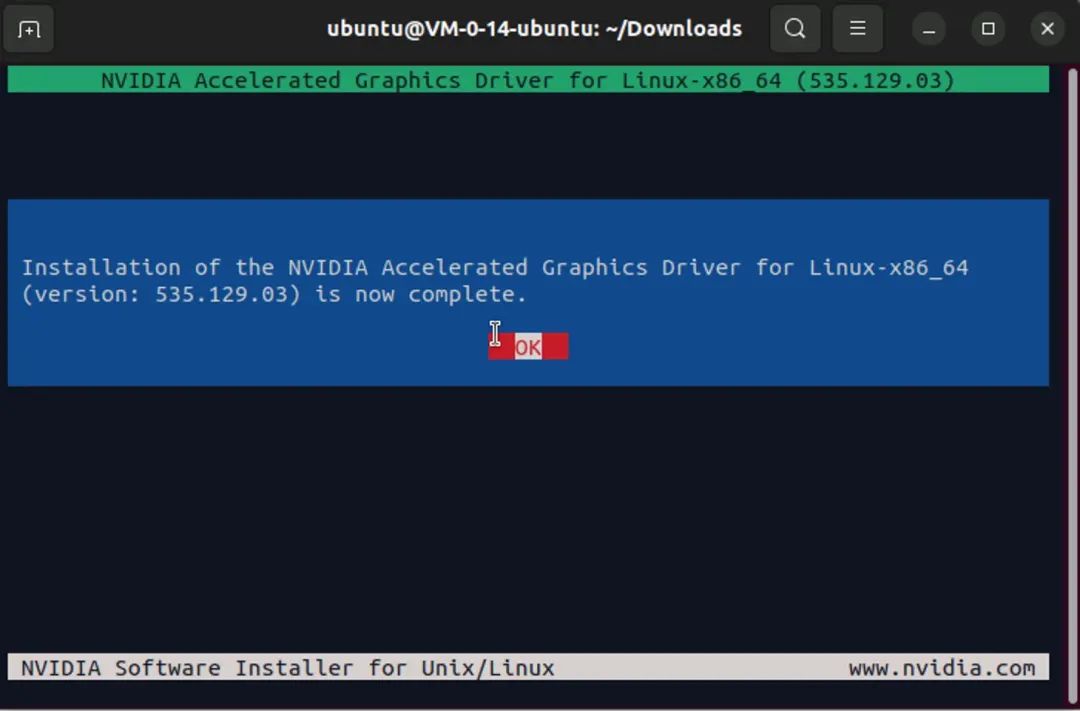This screenshot has height=711, width=1080.
Task: Click the '(version: 535.129.03) is now complete.' line
Action: [274, 294]
